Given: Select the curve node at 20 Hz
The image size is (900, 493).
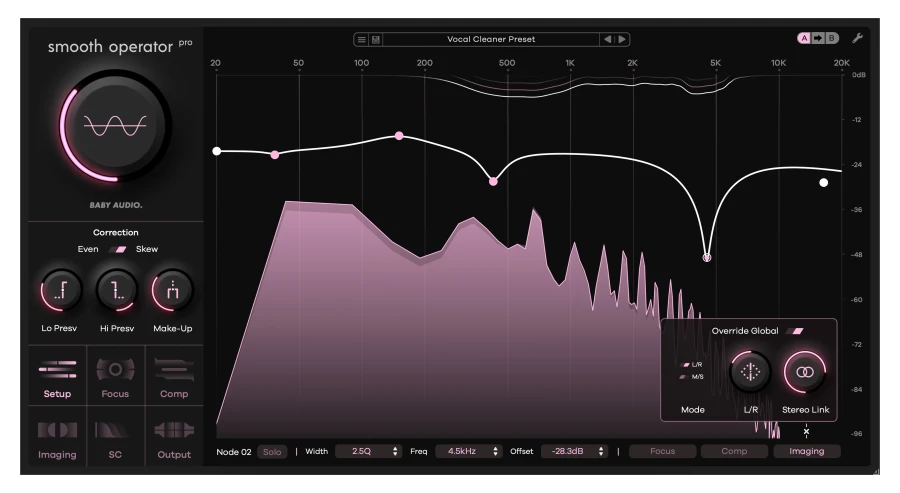Looking at the screenshot, I should tap(216, 151).
